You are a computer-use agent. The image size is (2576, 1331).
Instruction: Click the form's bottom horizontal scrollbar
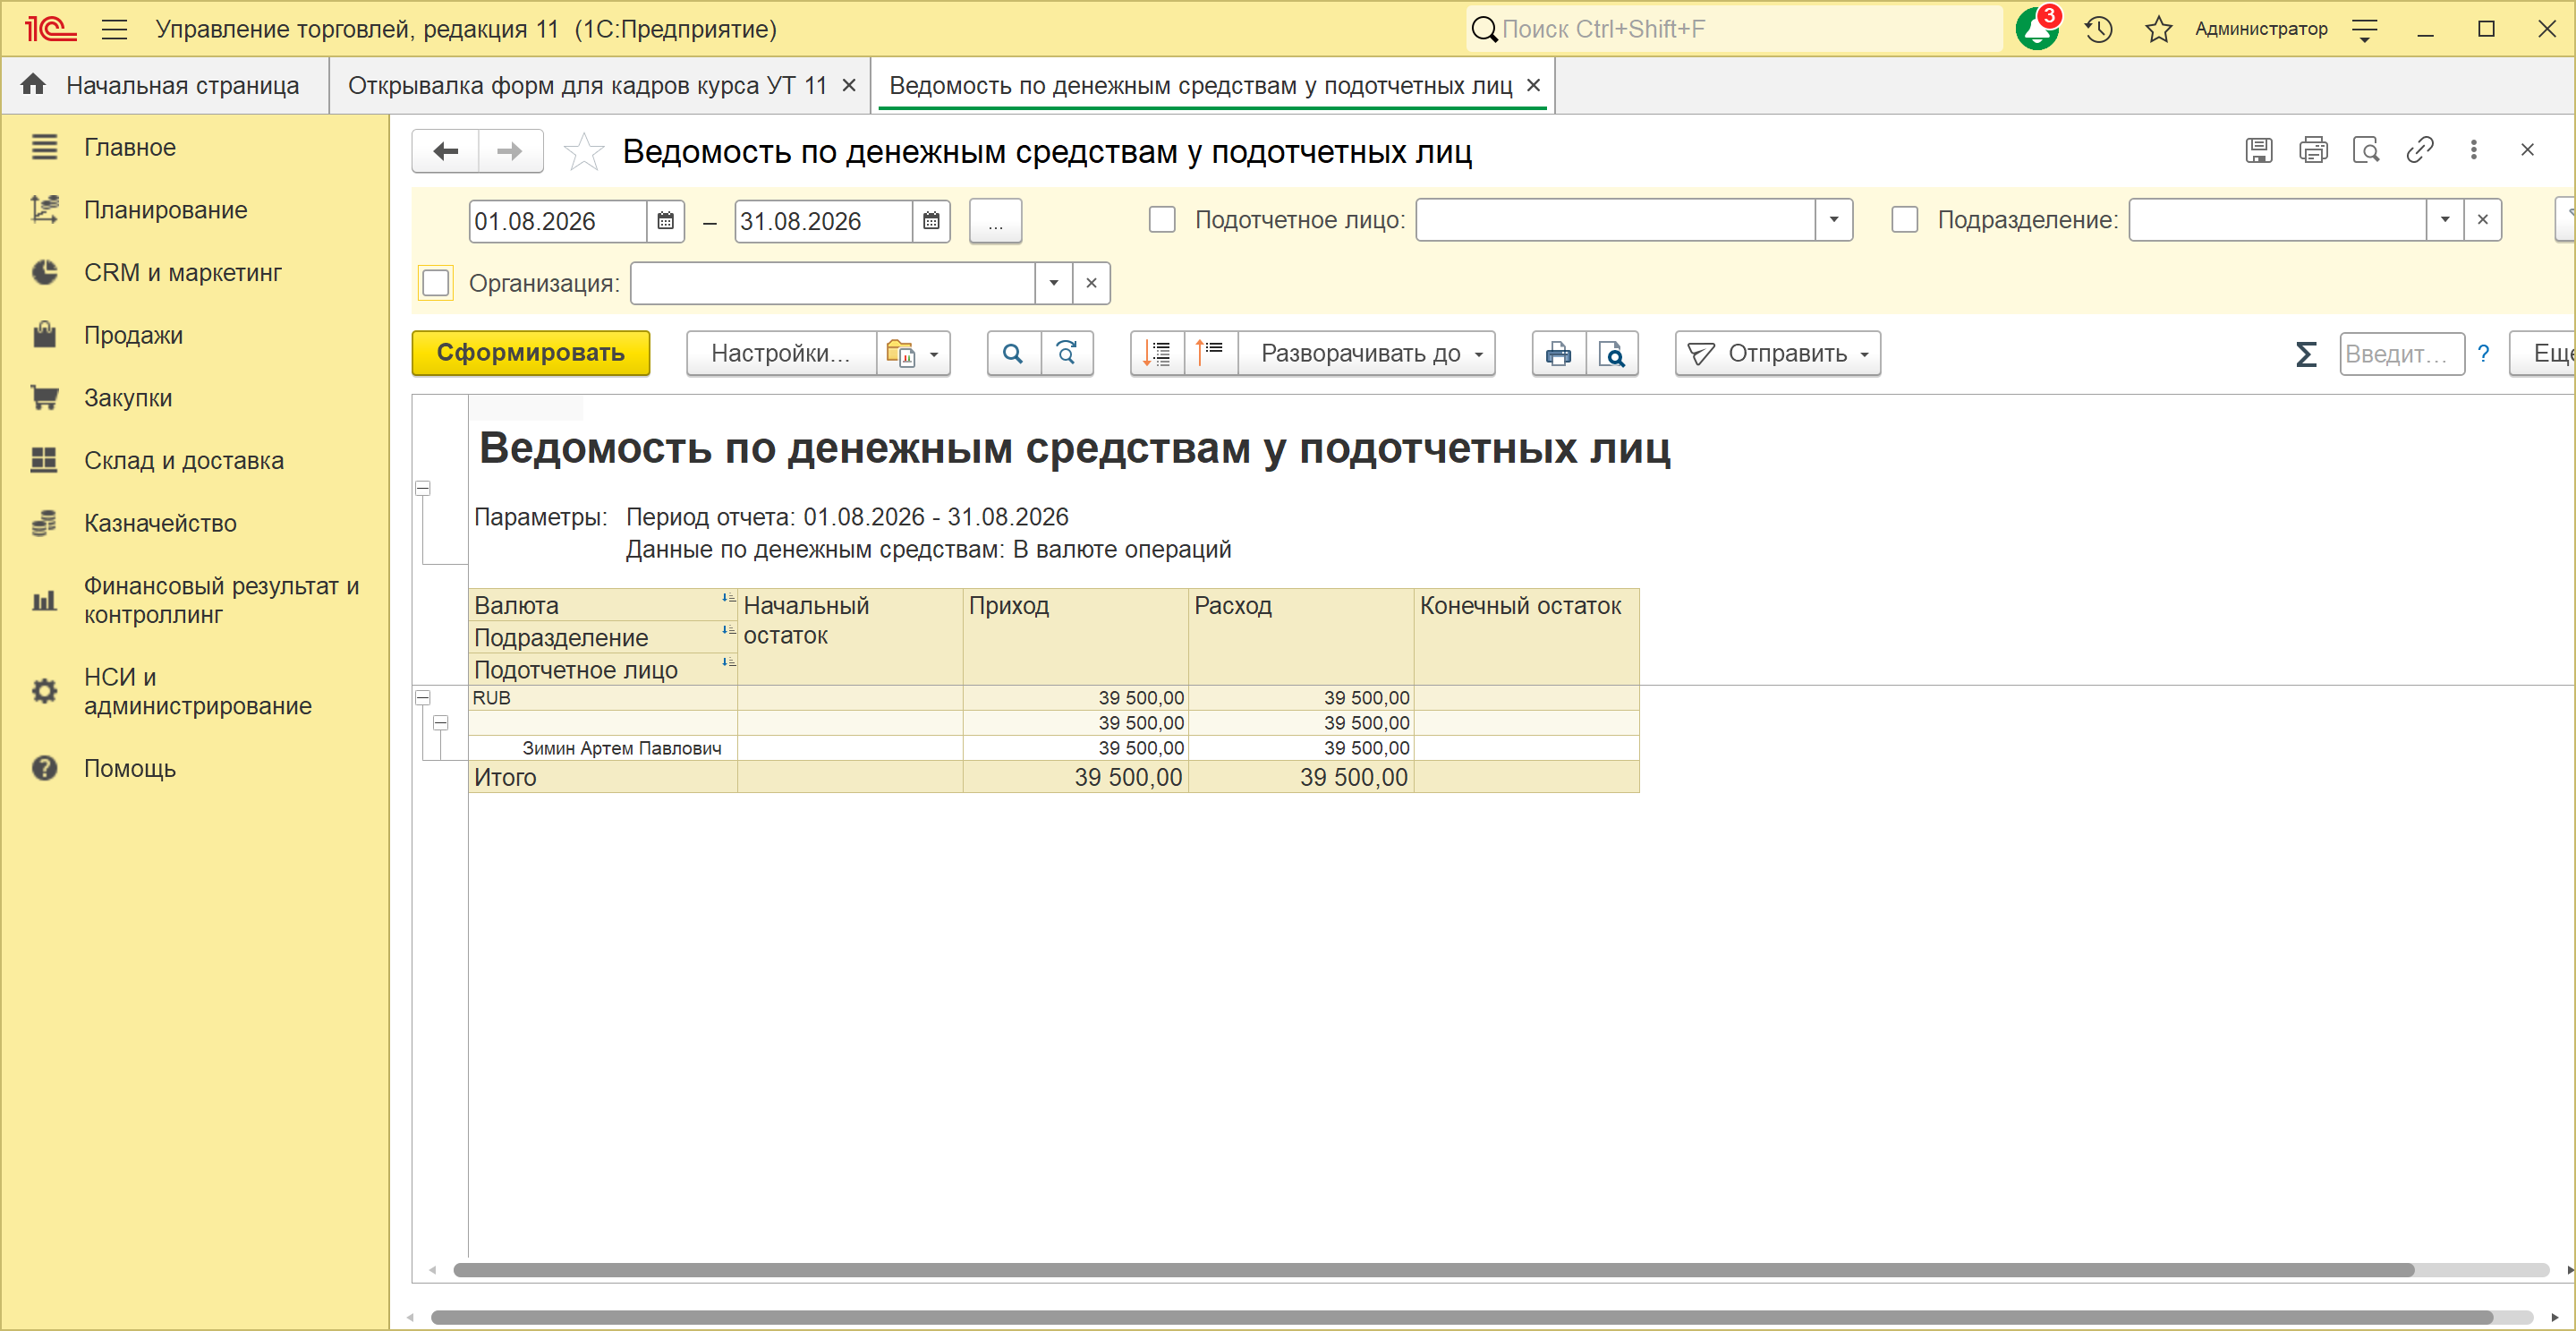[1462, 1317]
